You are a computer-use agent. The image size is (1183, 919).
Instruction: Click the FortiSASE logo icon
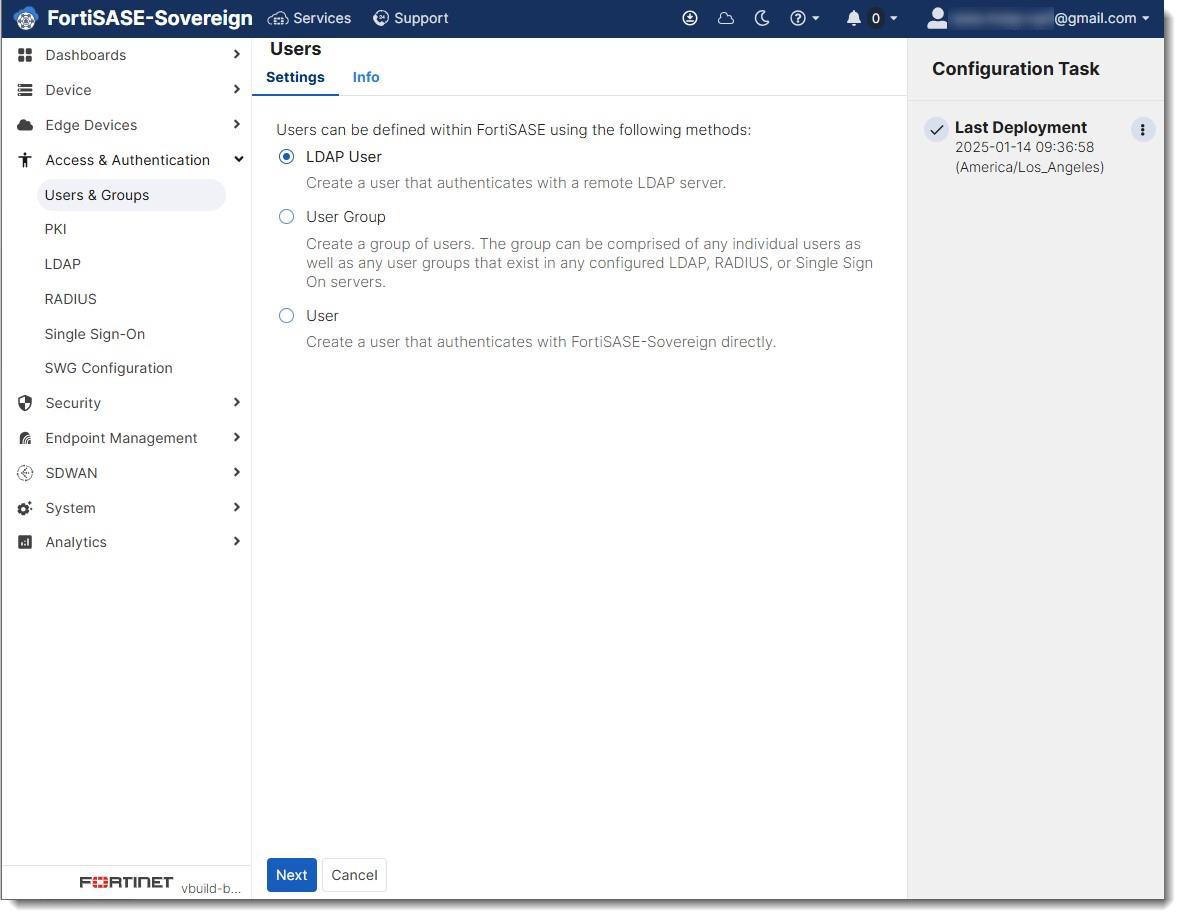tap(26, 18)
